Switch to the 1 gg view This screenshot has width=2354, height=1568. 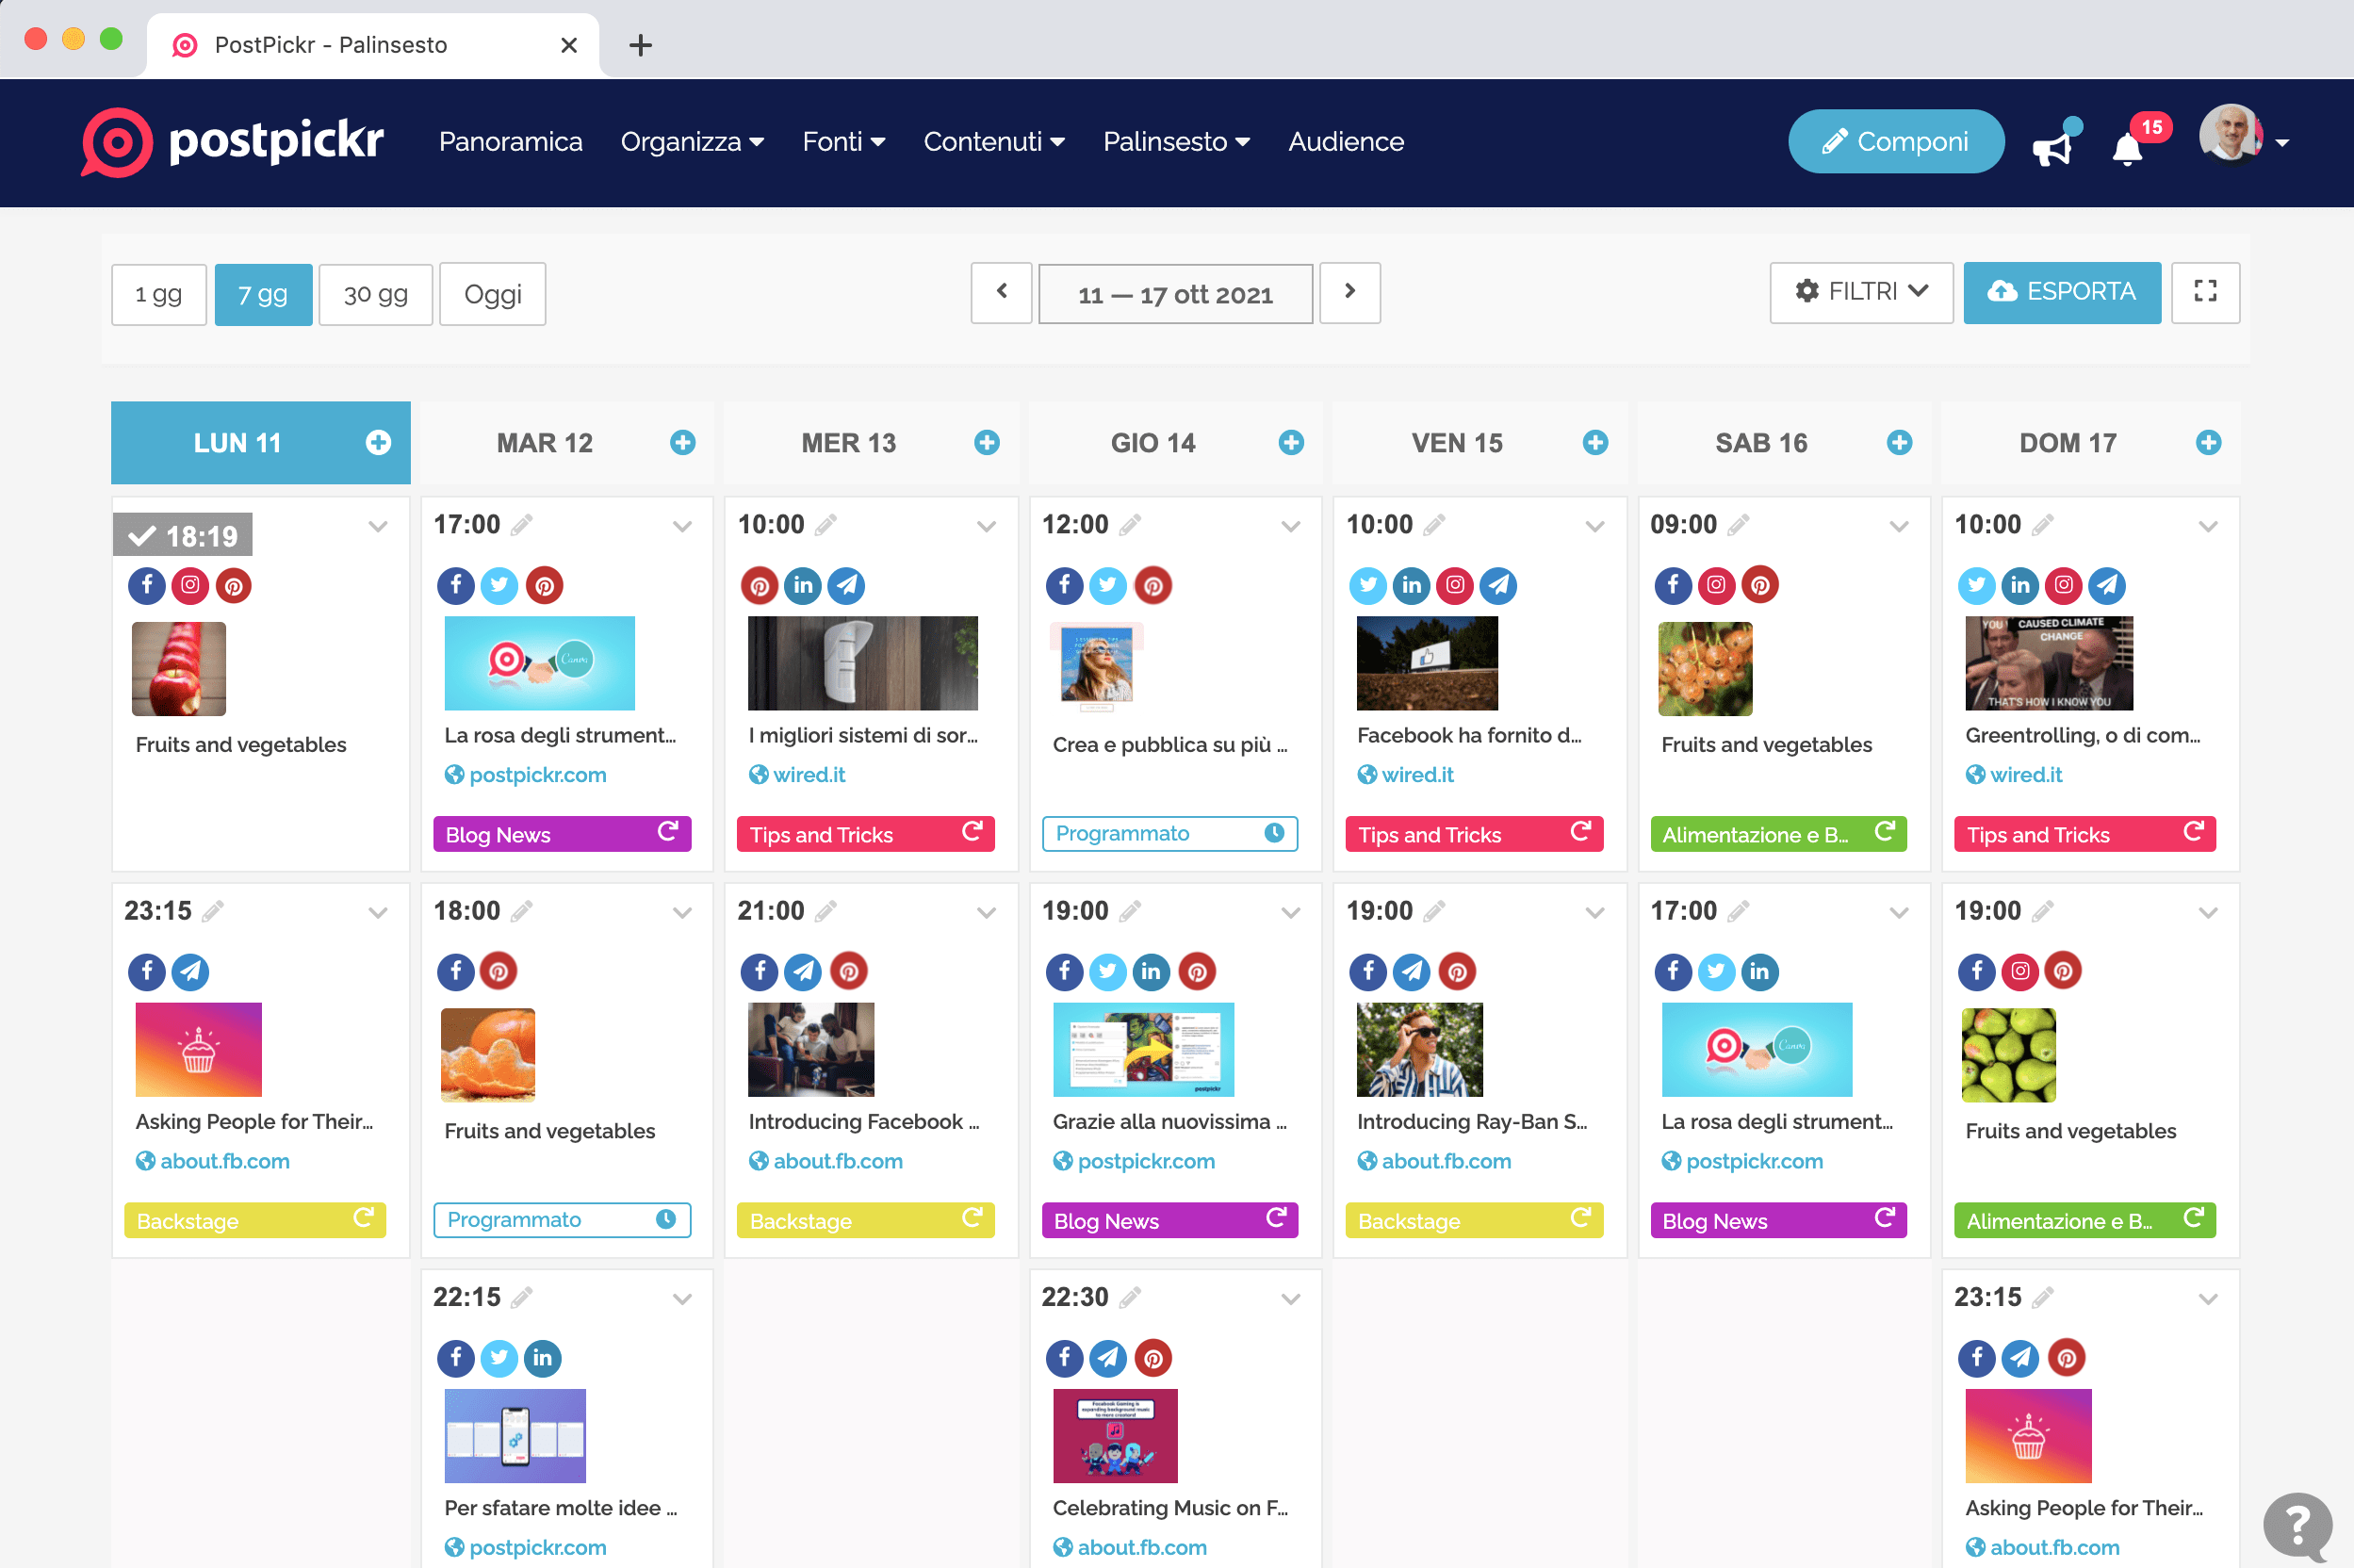pyautogui.click(x=159, y=294)
